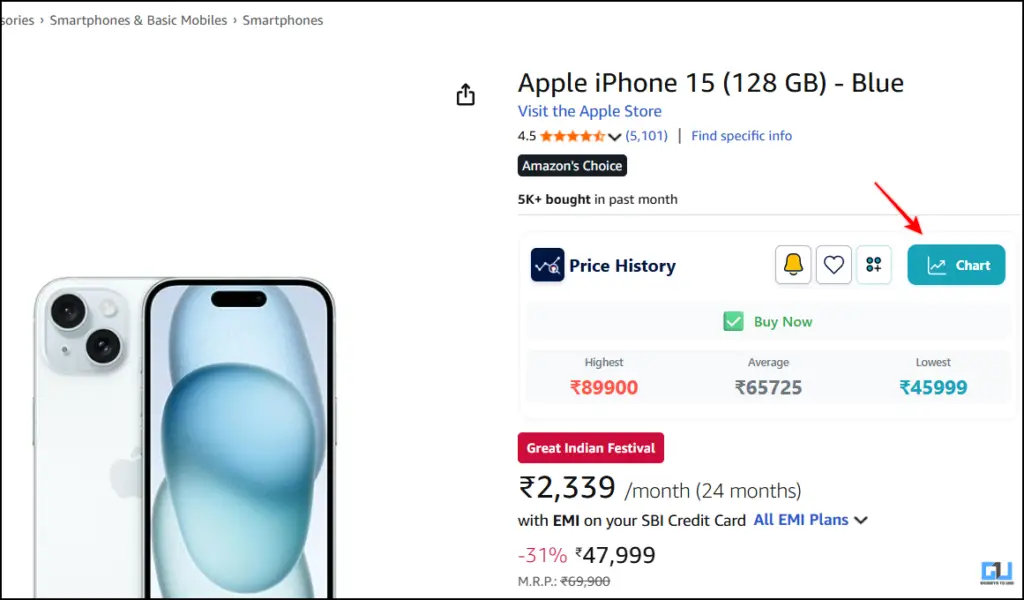Click the four-dots plus extension icon
This screenshot has width=1024, height=600.
[x=874, y=265]
